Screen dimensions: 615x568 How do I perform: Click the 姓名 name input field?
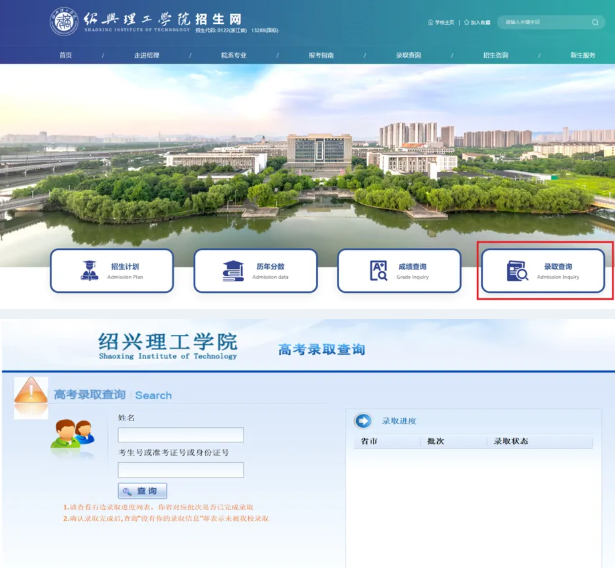[181, 435]
